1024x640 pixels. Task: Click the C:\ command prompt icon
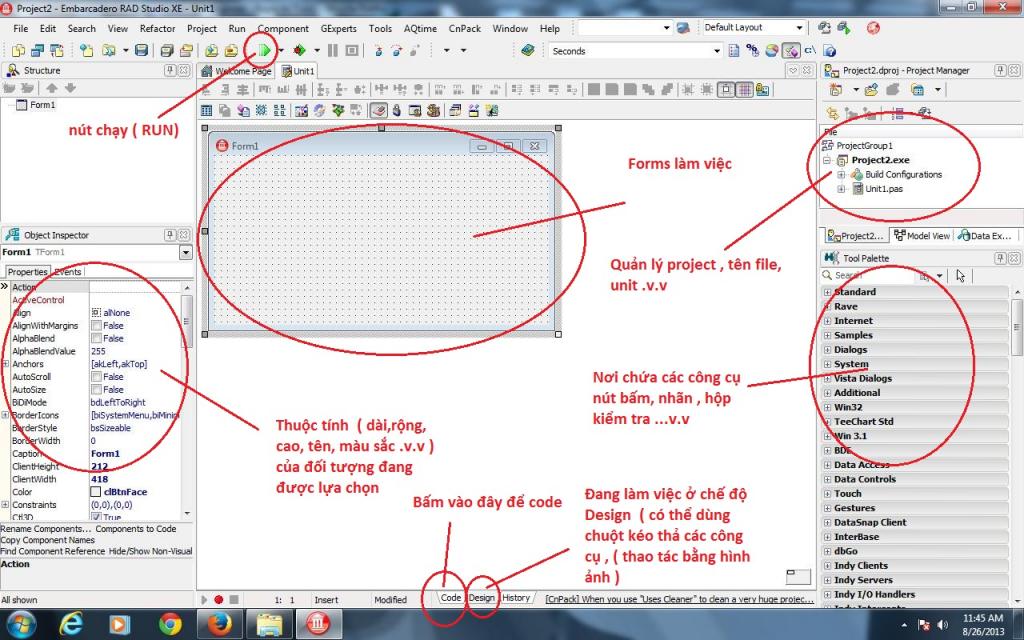(810, 50)
